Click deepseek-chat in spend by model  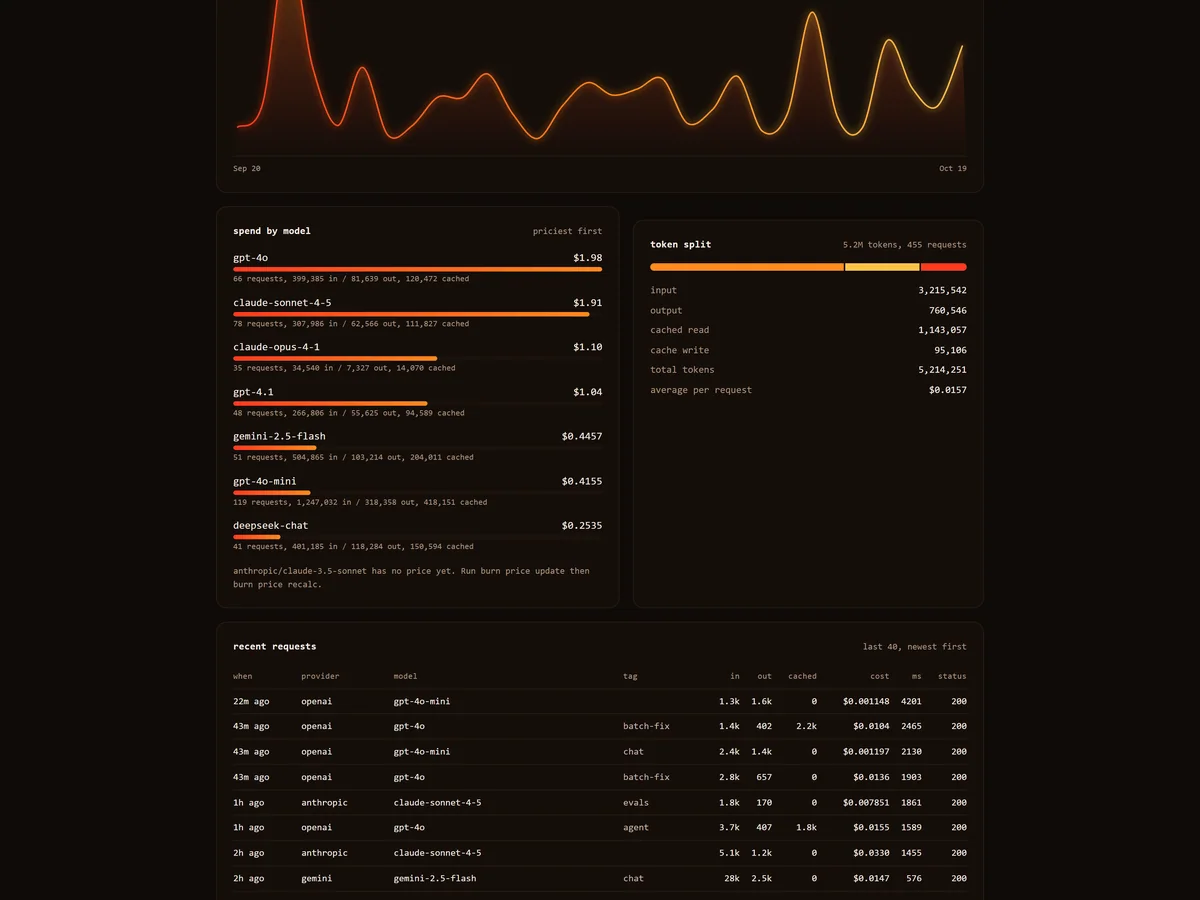270,525
